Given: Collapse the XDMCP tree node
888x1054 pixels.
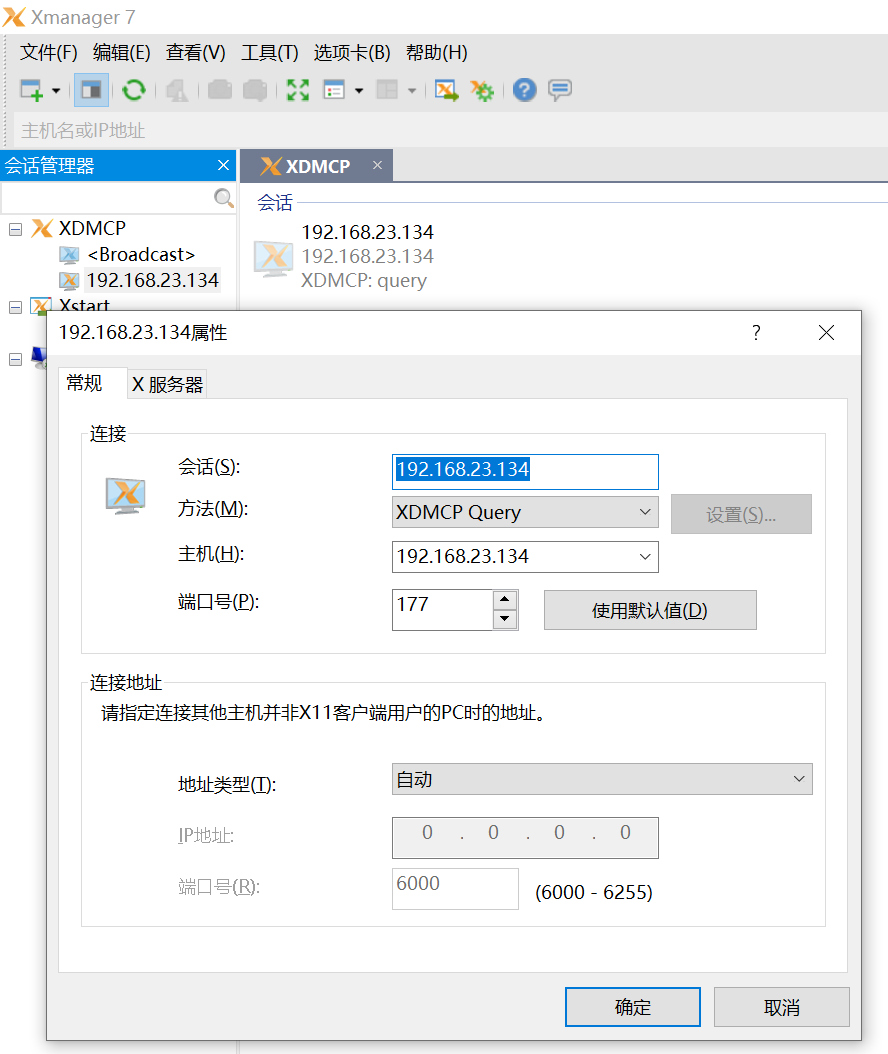Looking at the screenshot, I should click(x=15, y=229).
